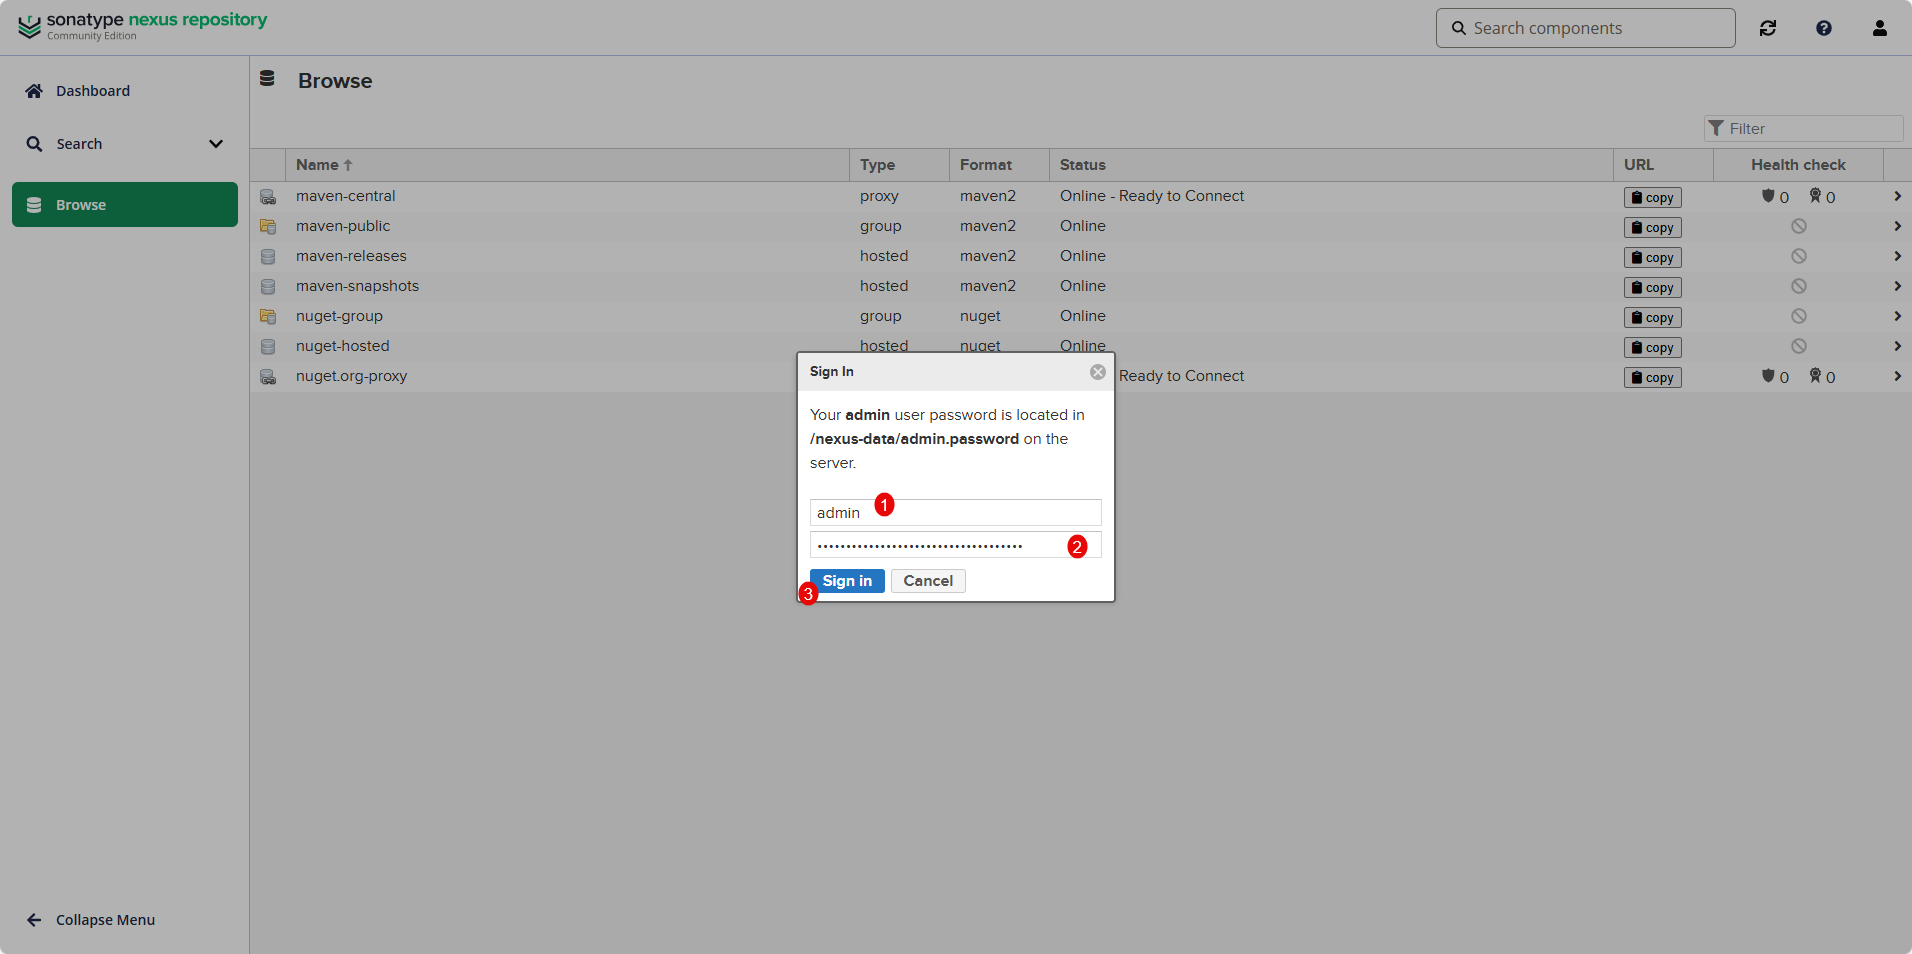Image resolution: width=1912 pixels, height=954 pixels.
Task: Click the Sonatype Nexus Repository logo
Action: tap(142, 26)
